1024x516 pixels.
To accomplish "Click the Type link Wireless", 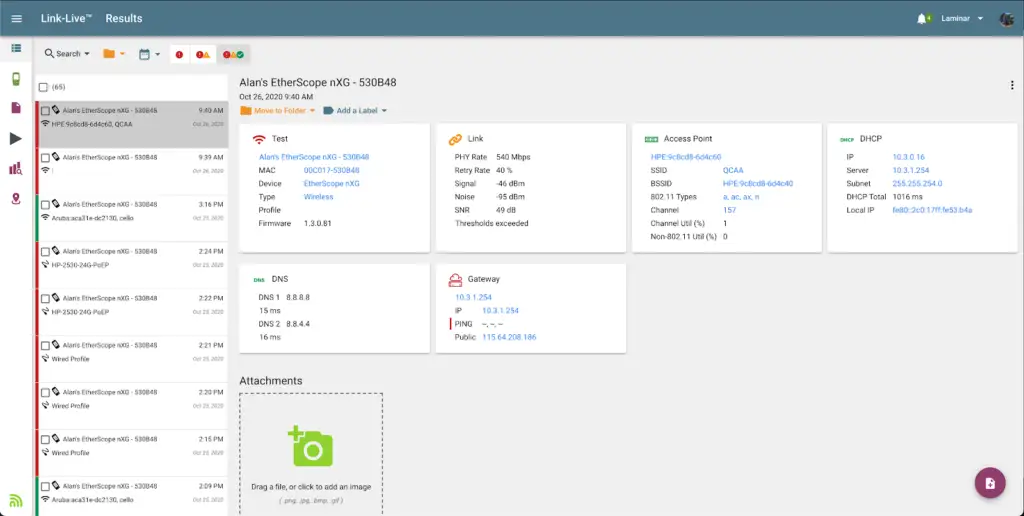I will [318, 197].
